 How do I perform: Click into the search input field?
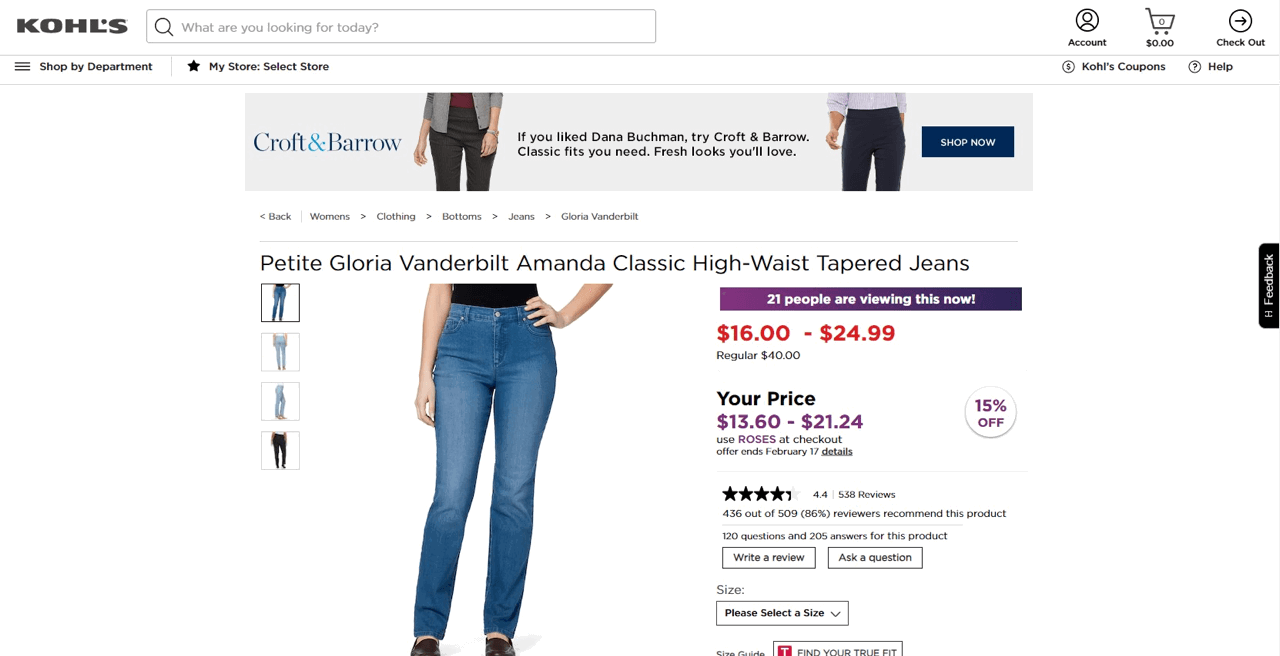(x=400, y=26)
